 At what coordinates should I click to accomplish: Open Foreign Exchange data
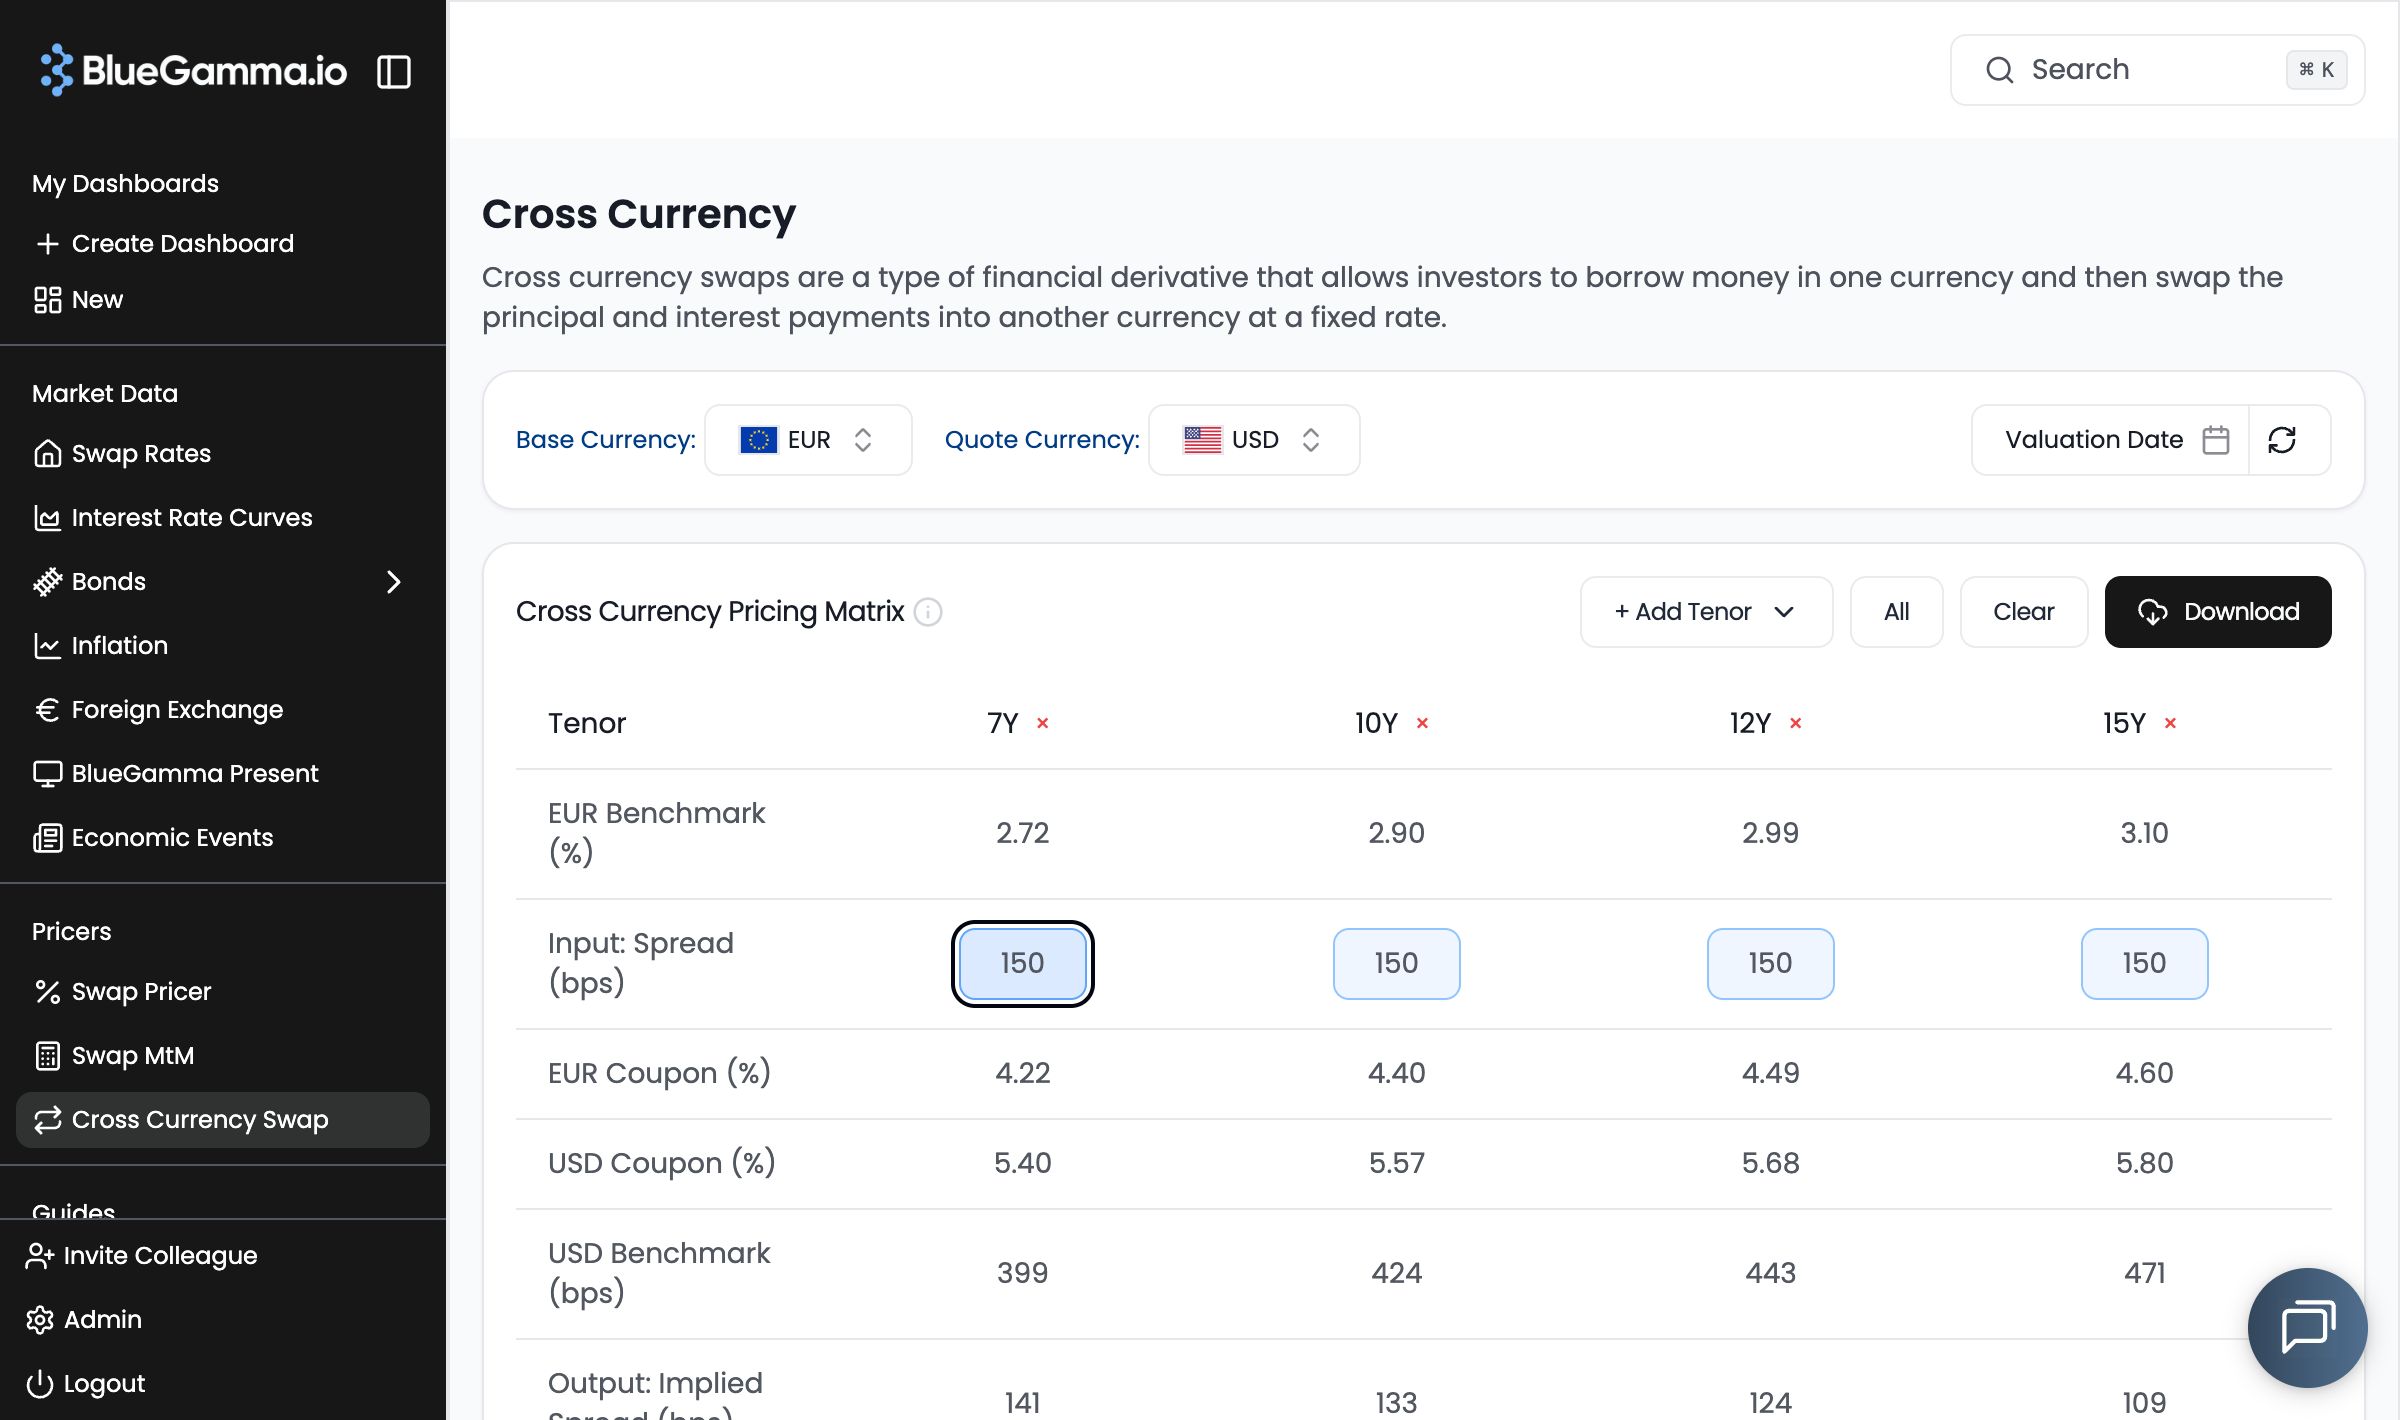click(177, 709)
